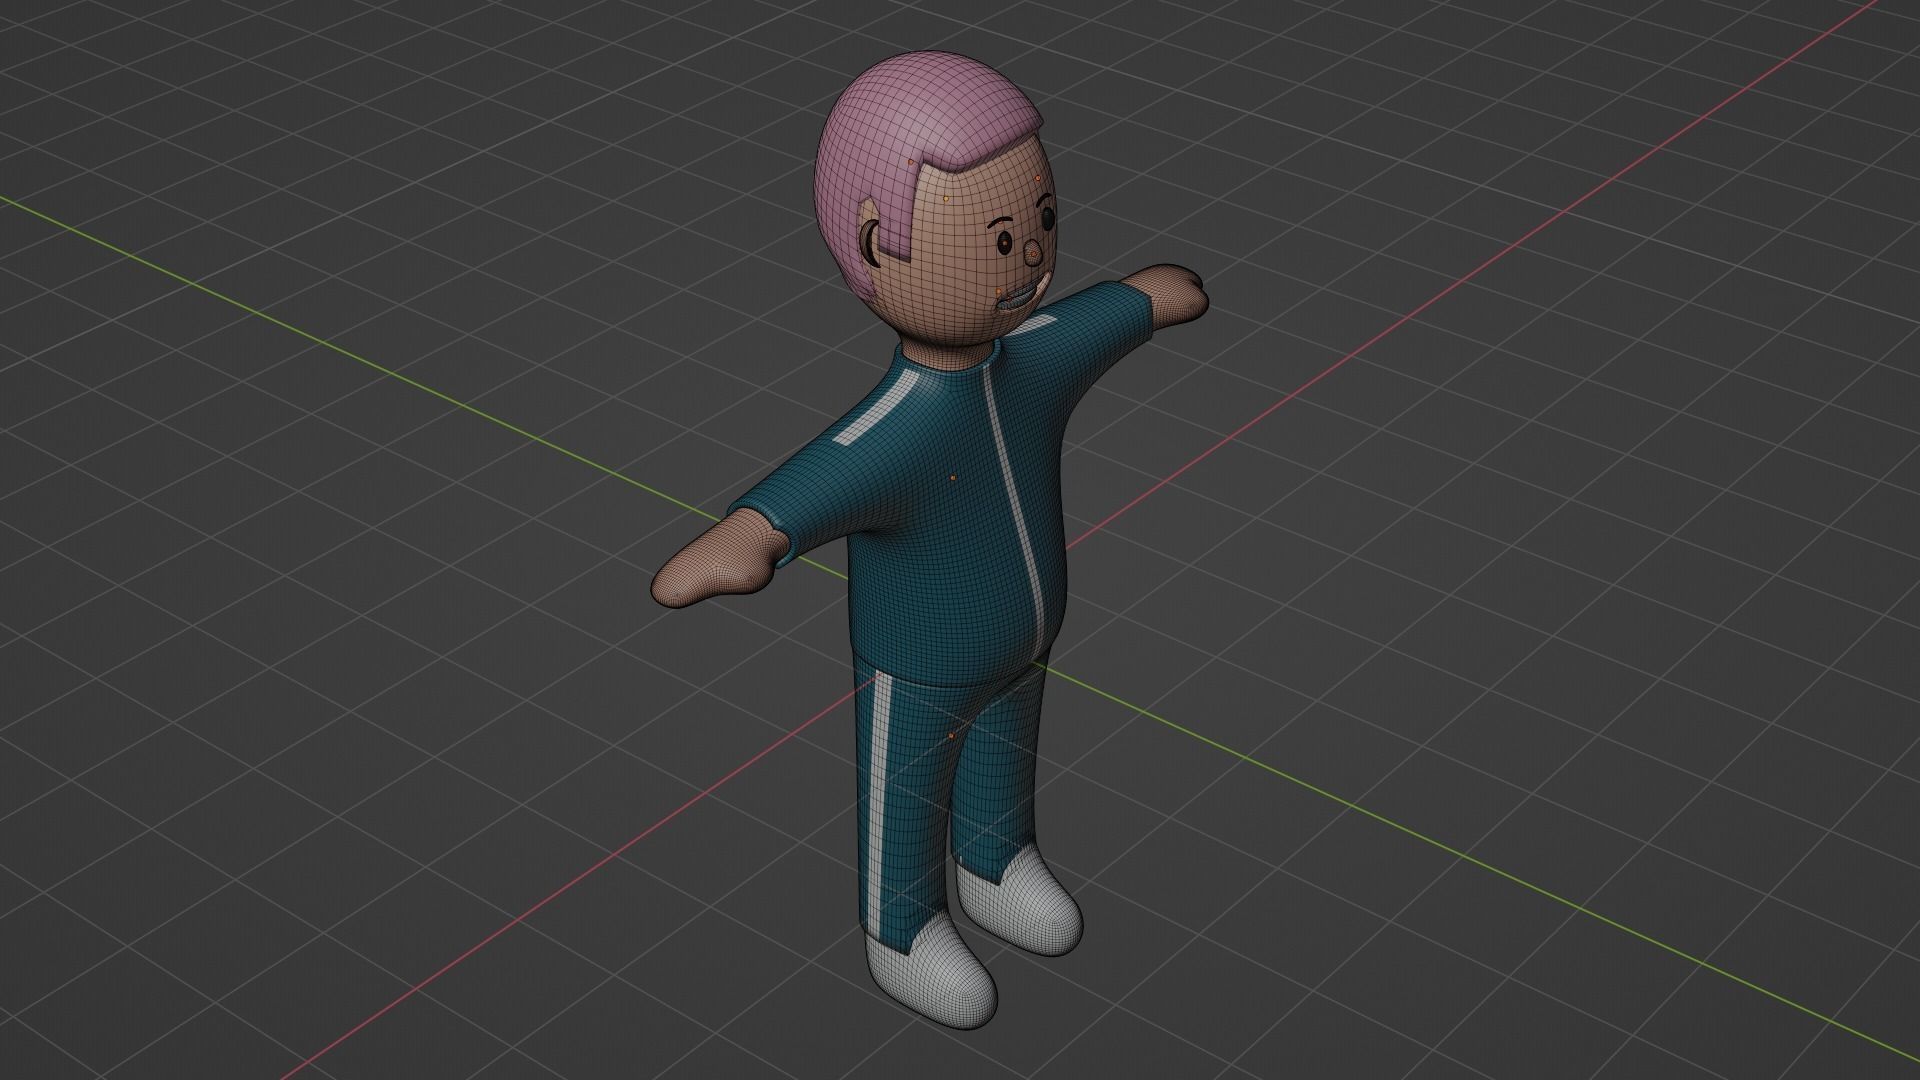Click the white side stripe on trousers

pos(879,800)
